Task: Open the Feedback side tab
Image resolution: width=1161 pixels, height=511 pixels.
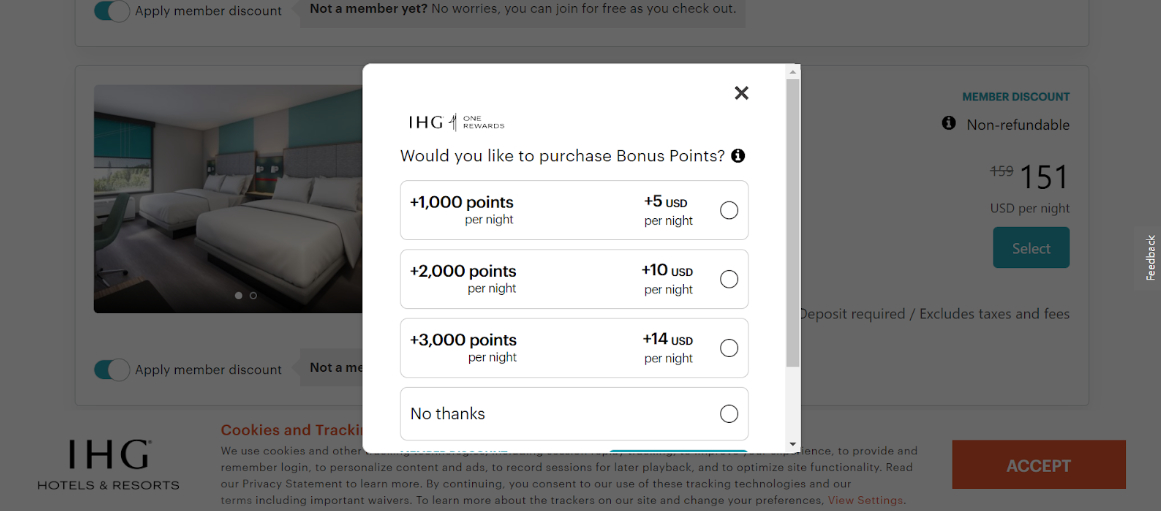Action: 1150,258
